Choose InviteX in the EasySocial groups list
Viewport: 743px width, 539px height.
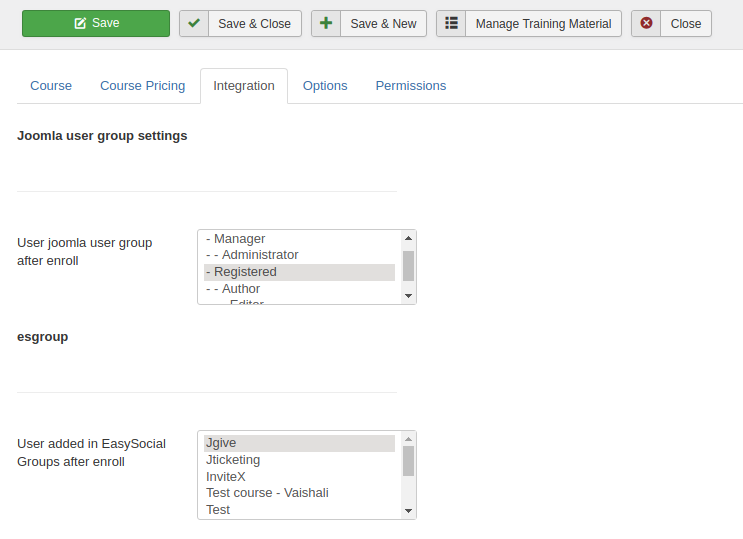point(226,477)
